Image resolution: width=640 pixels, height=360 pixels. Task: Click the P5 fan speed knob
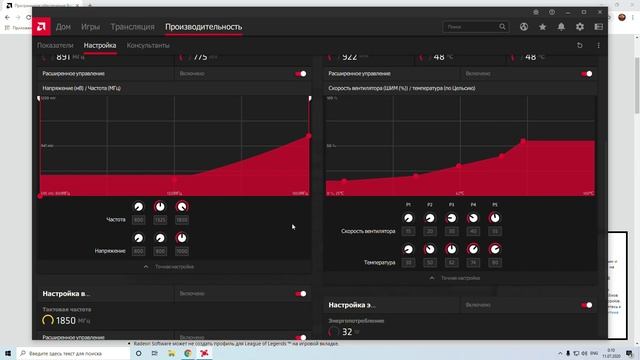pyautogui.click(x=495, y=218)
